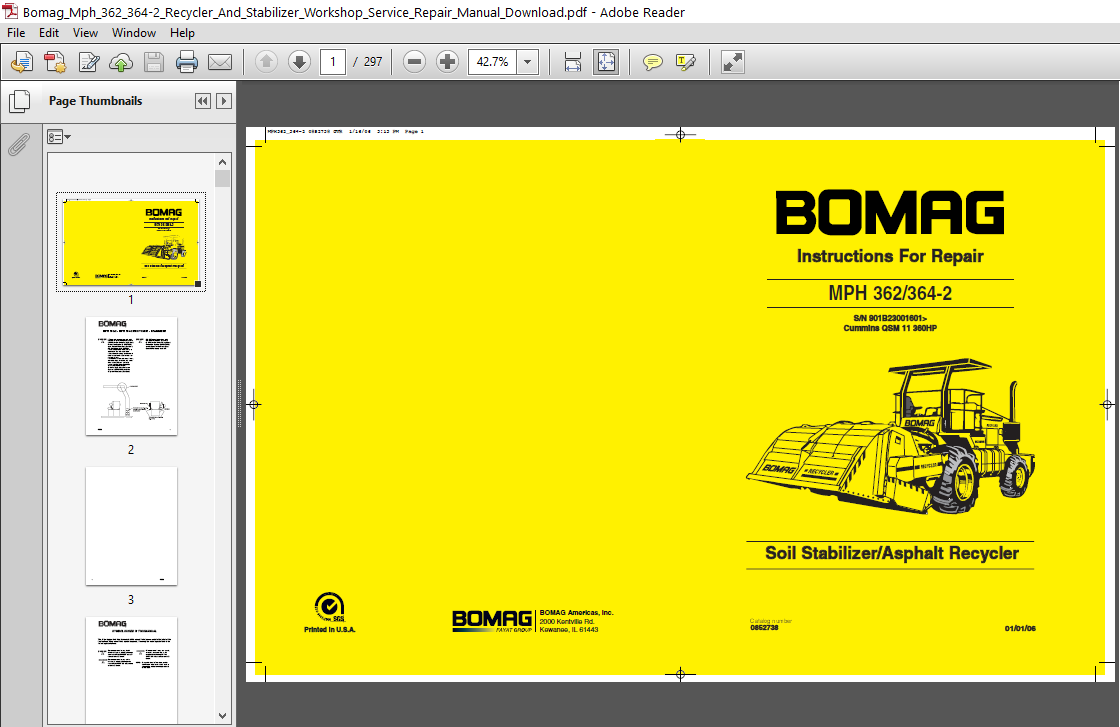
Task: Click the BOMAG Americas address text
Action: pyautogui.click(x=576, y=621)
